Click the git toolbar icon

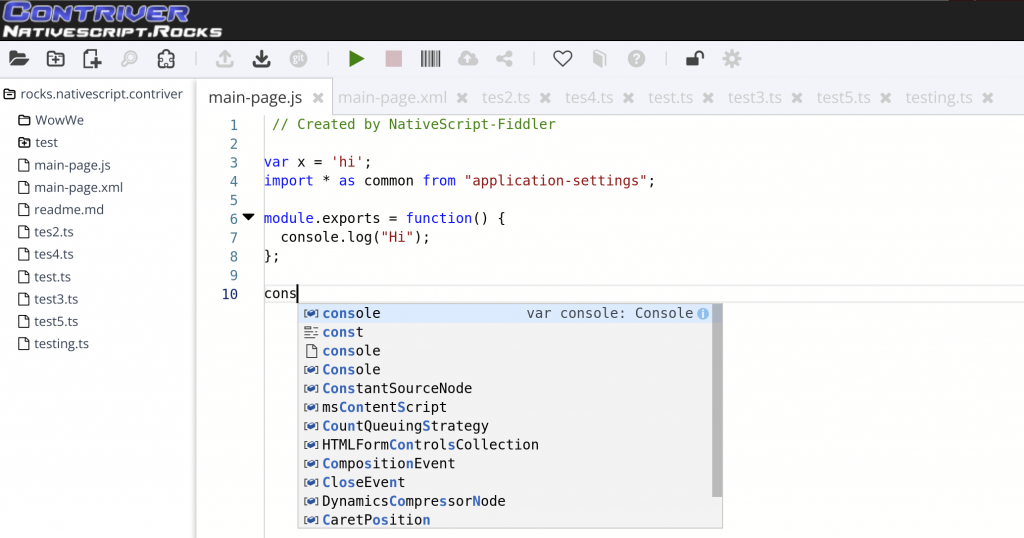click(x=298, y=59)
